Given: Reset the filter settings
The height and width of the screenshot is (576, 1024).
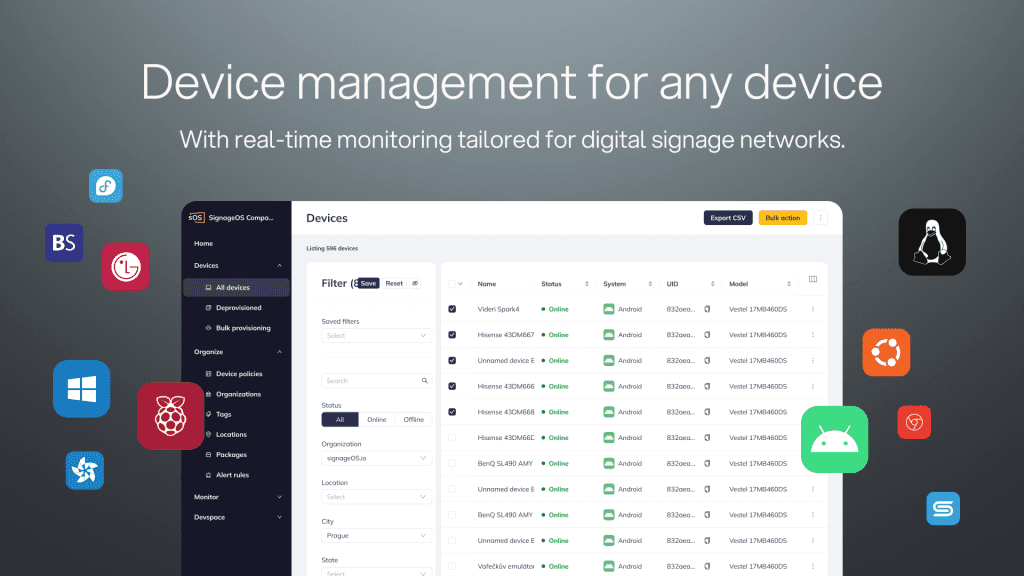Looking at the screenshot, I should [394, 283].
